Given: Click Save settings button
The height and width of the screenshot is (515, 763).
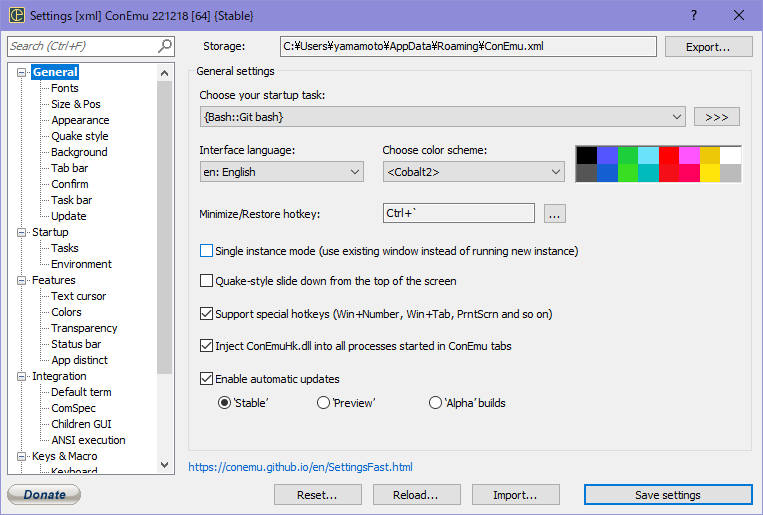Looking at the screenshot, I should pos(668,495).
